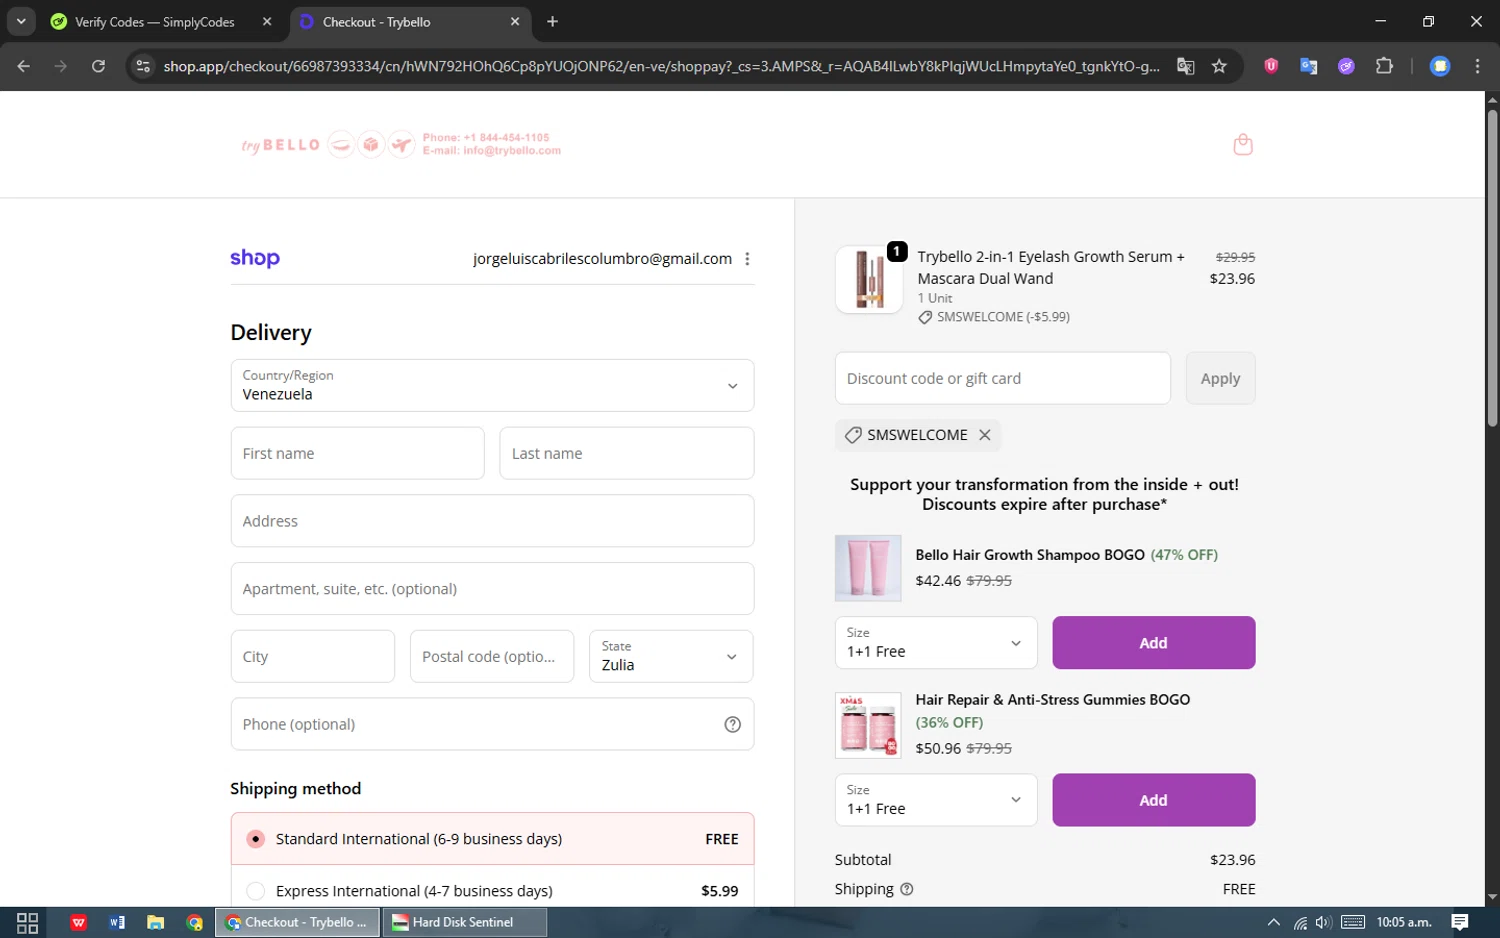Click the taskbar clock 10:05 a.m.

click(1403, 922)
